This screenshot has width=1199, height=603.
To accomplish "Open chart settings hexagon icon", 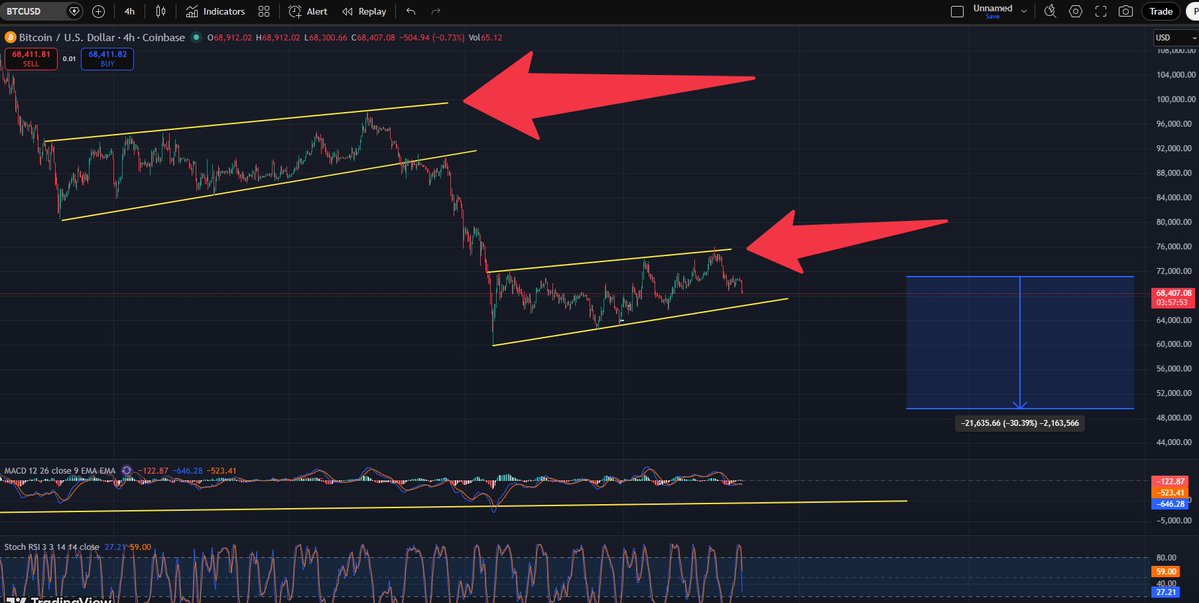I will click(1076, 11).
